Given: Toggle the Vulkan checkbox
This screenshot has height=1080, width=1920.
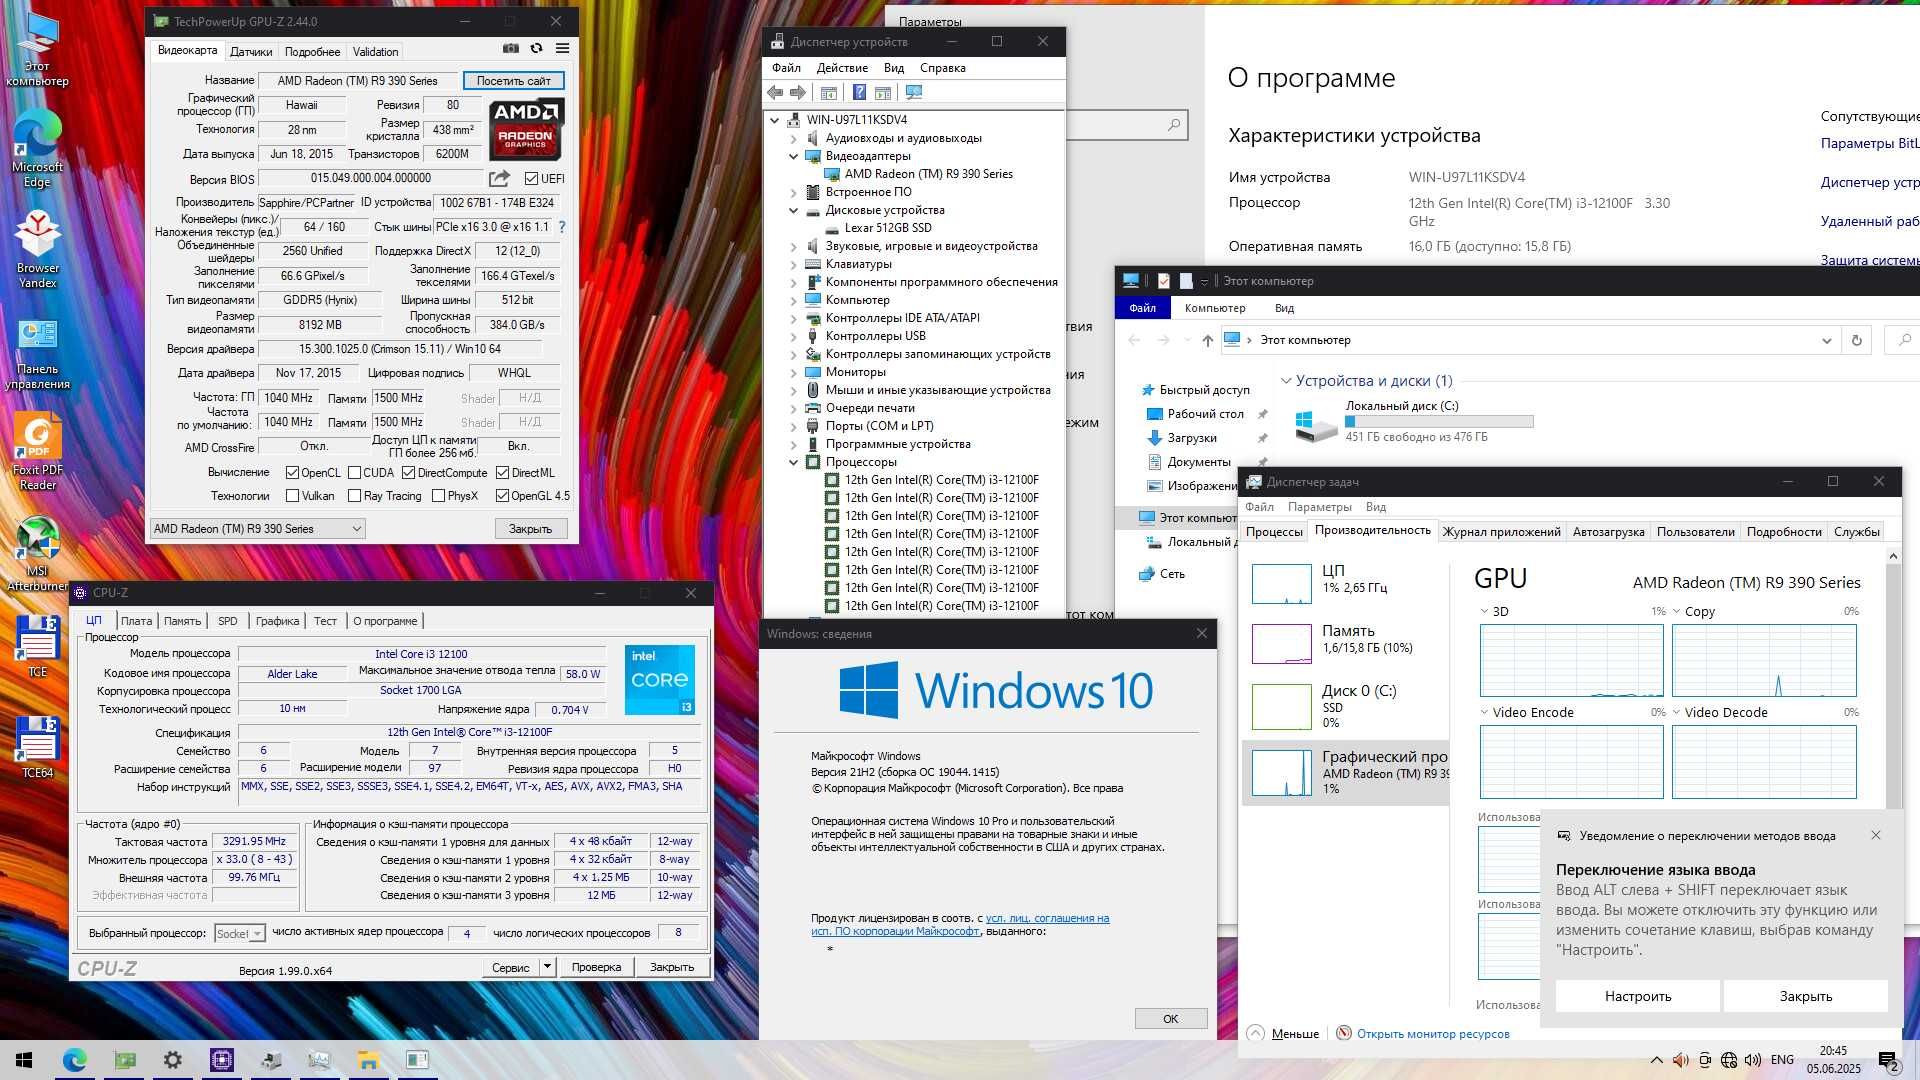Looking at the screenshot, I should (x=292, y=496).
